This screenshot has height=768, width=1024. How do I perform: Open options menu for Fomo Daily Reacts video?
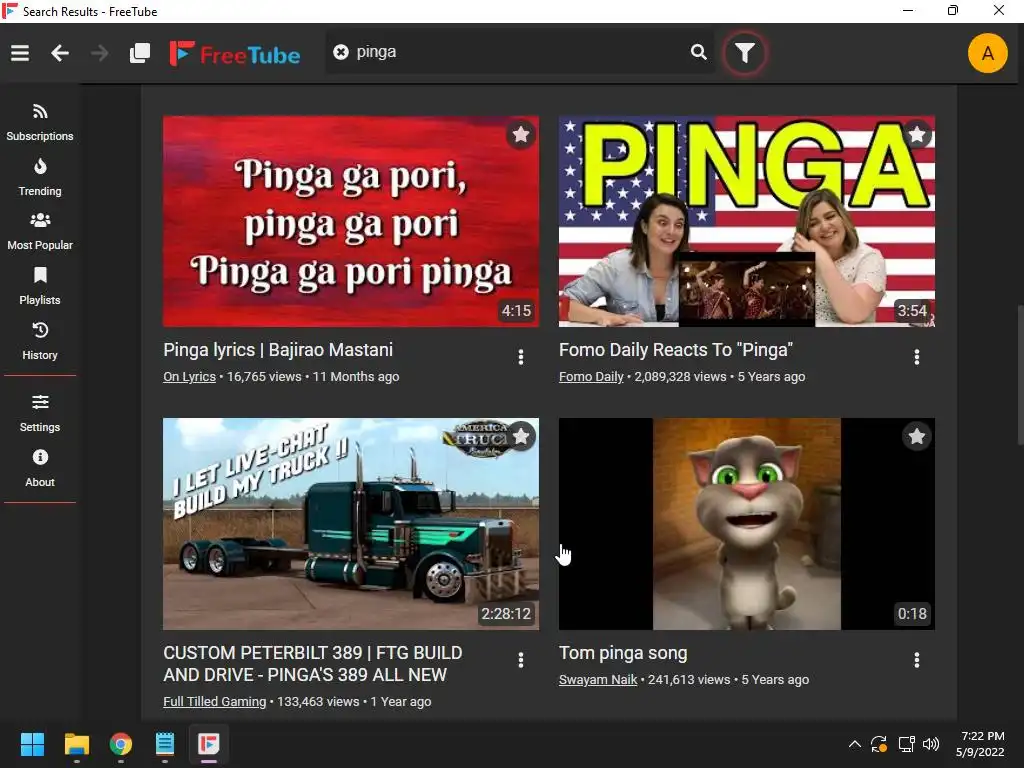tap(917, 357)
